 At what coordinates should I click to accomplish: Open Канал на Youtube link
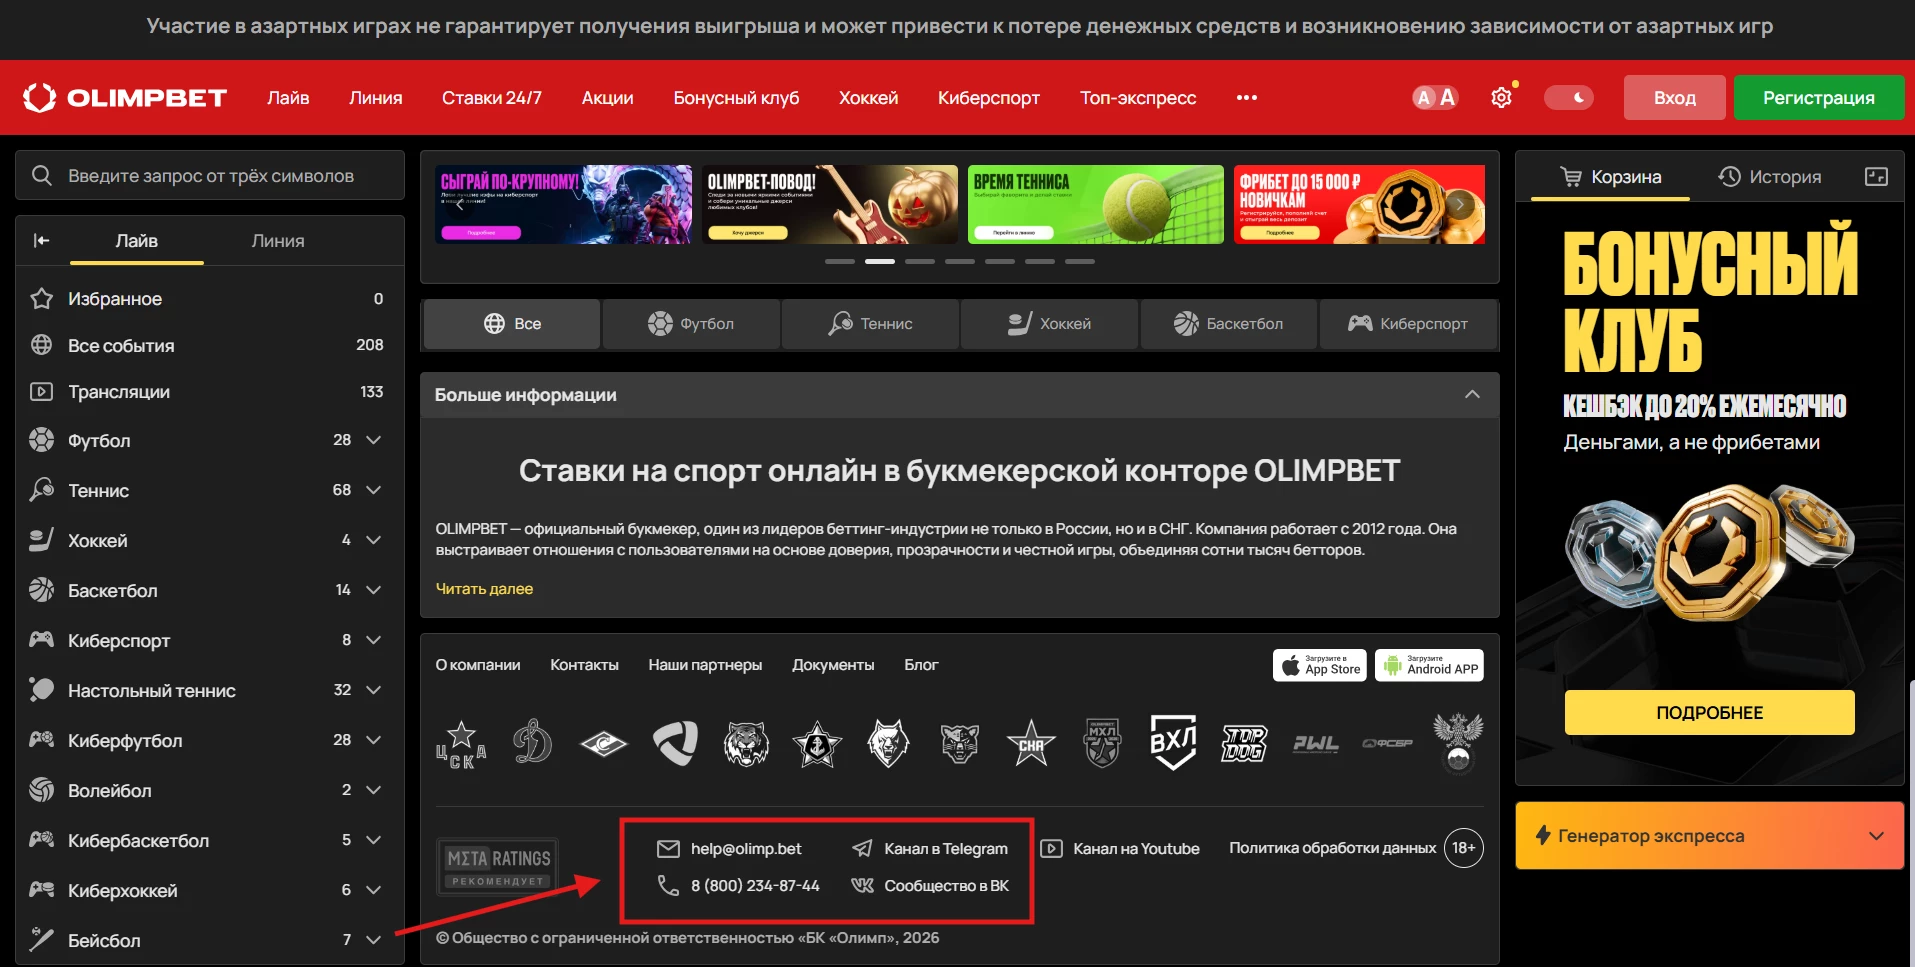tap(1120, 849)
